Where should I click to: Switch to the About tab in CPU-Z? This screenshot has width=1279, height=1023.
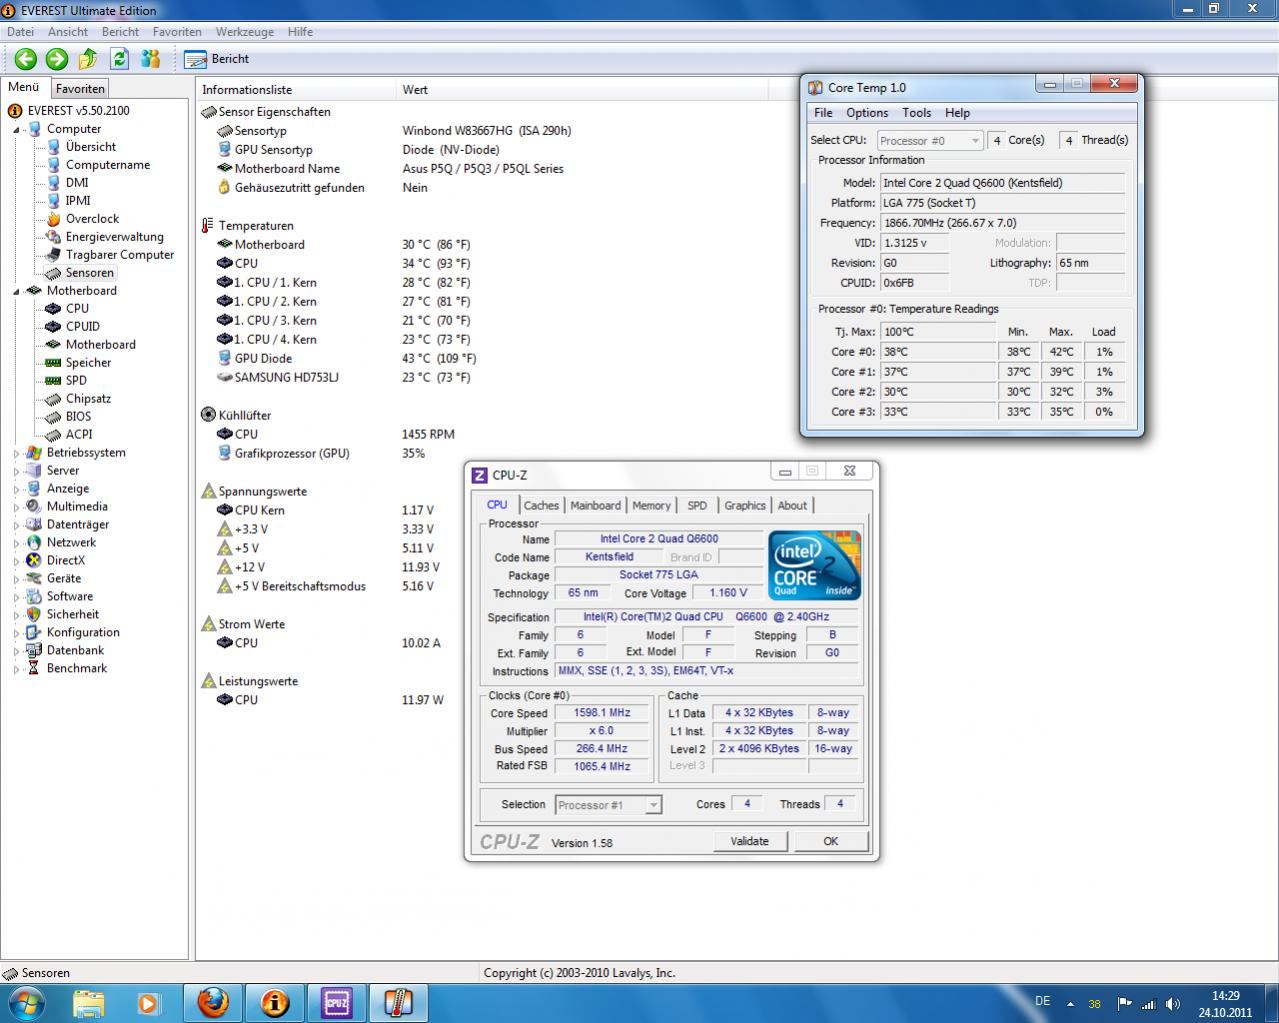click(792, 506)
